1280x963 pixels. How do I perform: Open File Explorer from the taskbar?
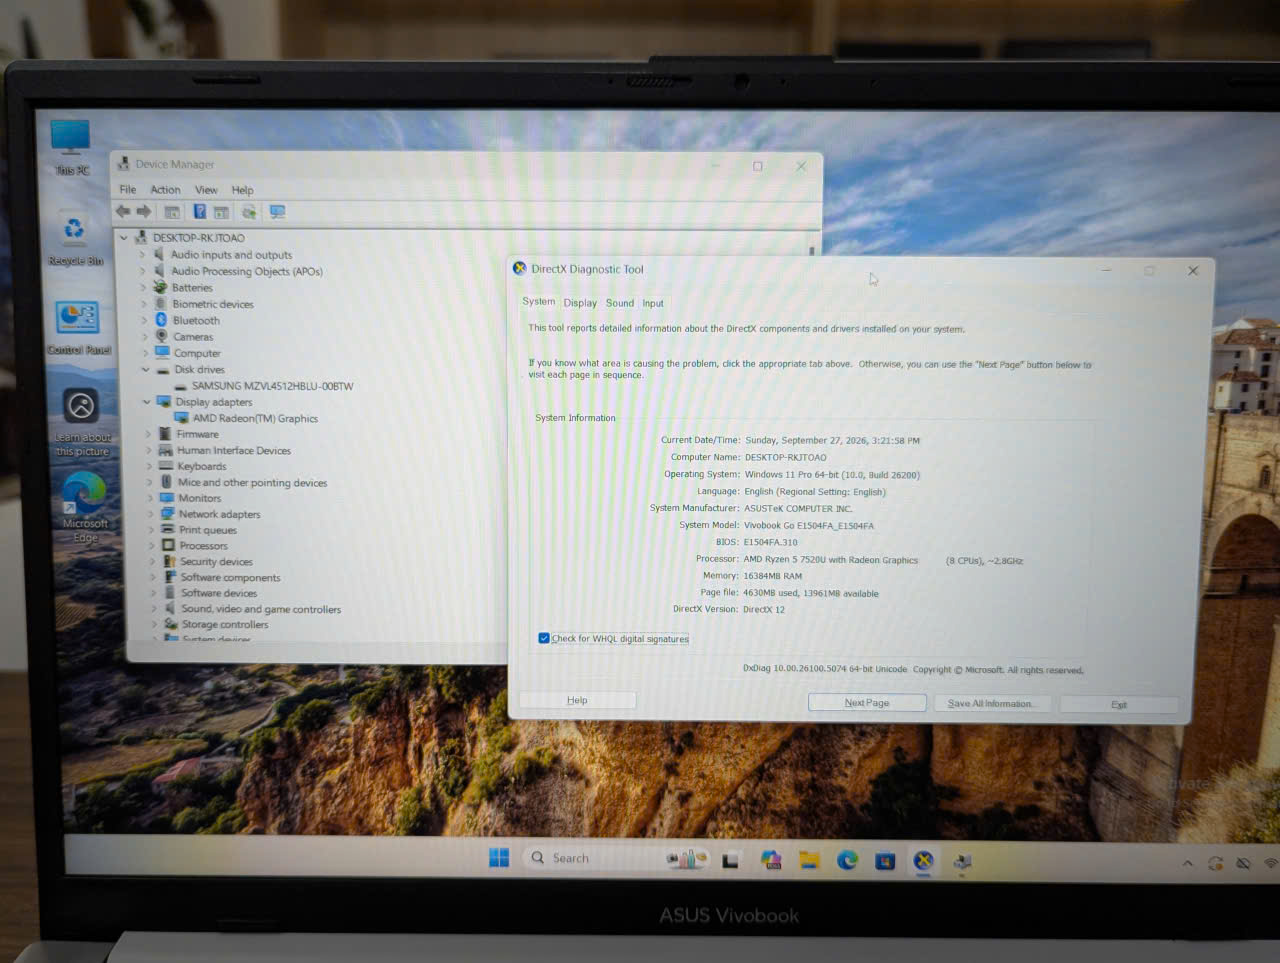tap(809, 860)
